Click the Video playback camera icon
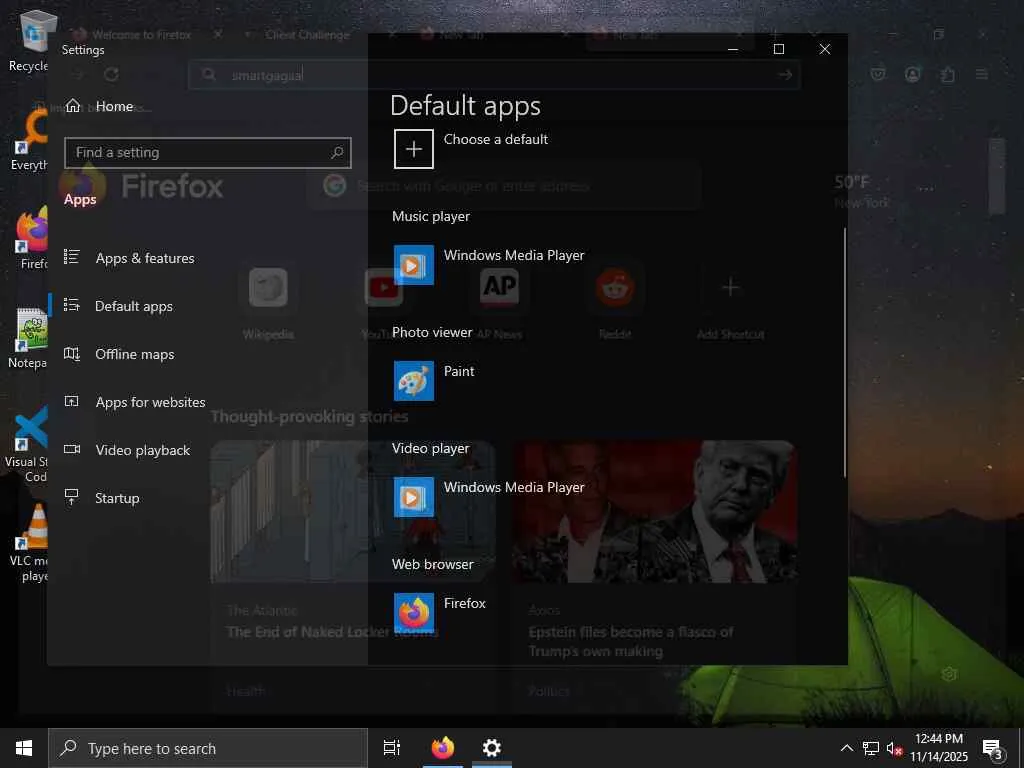Viewport: 1024px width, 768px height. [72, 449]
